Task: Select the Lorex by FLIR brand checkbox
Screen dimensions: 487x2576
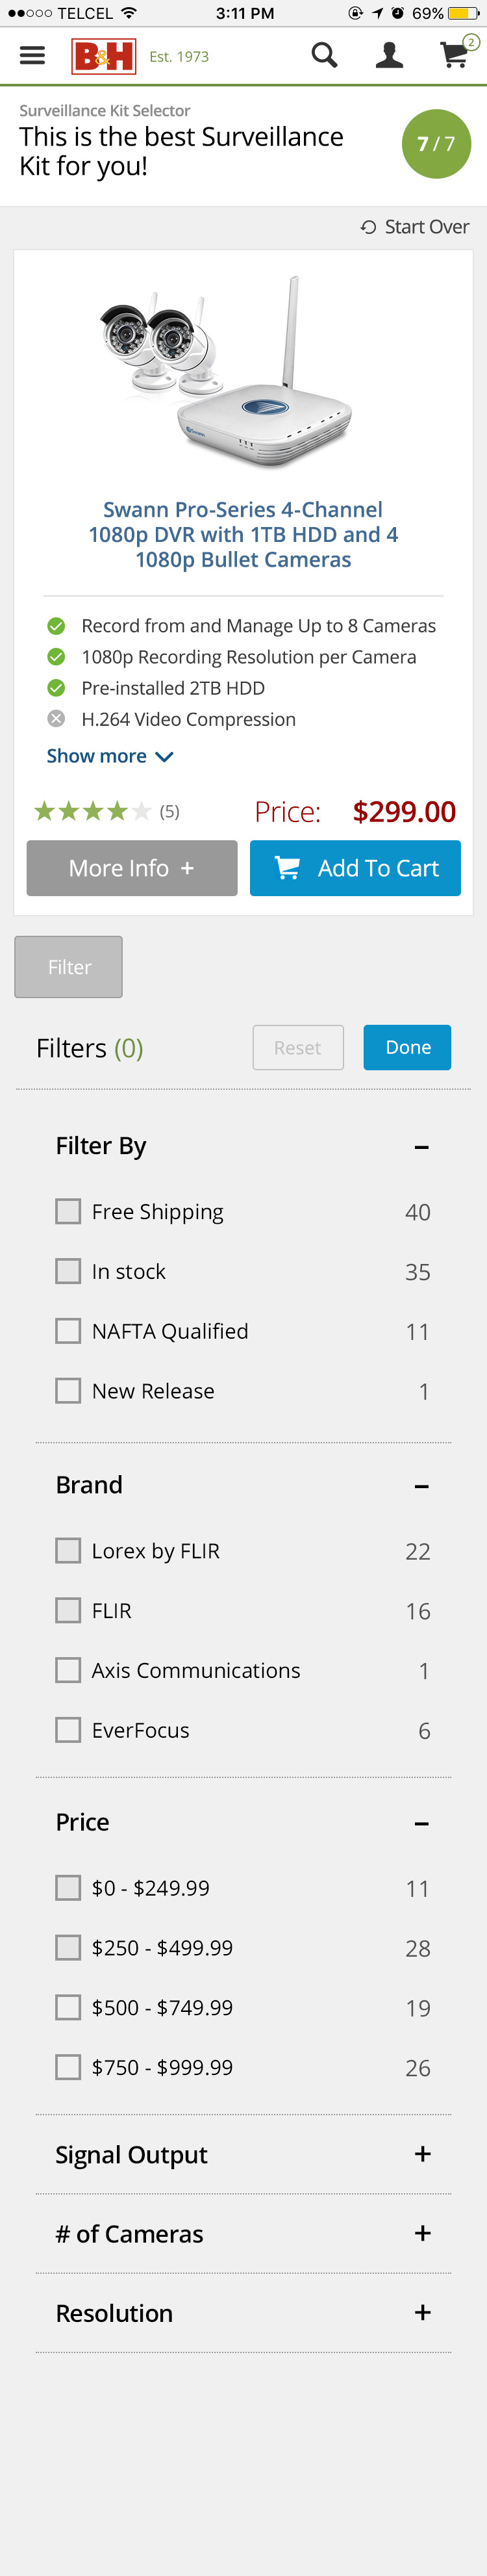Action: [x=68, y=1550]
